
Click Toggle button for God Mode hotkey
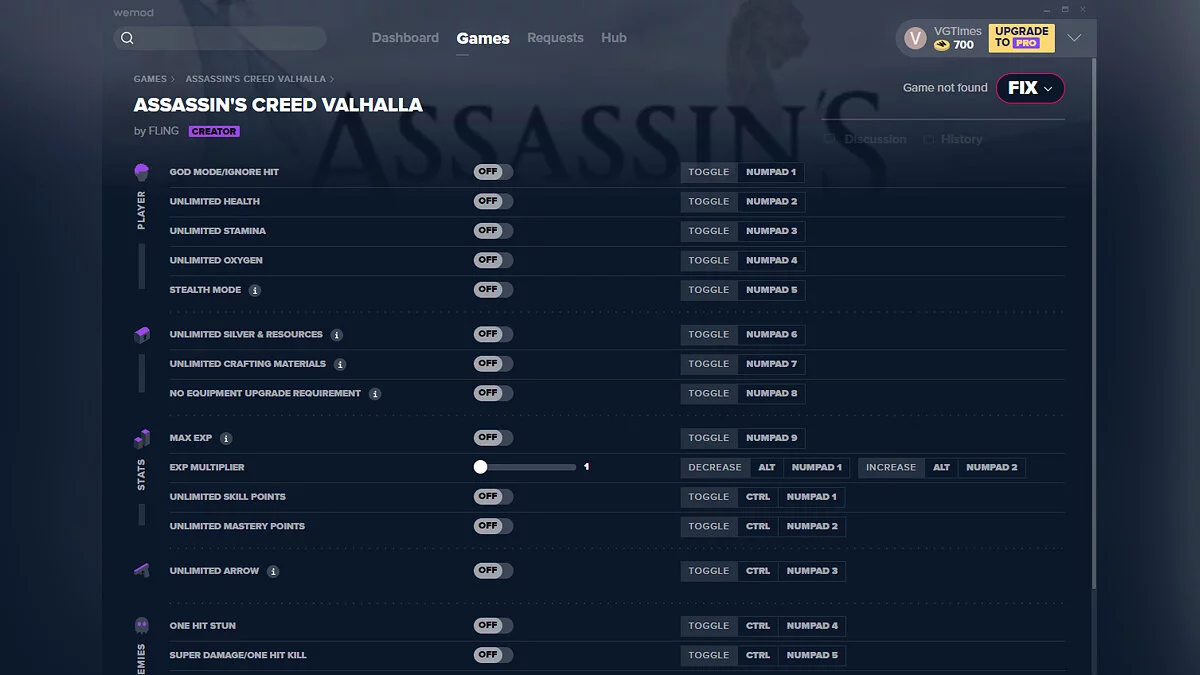(x=709, y=172)
